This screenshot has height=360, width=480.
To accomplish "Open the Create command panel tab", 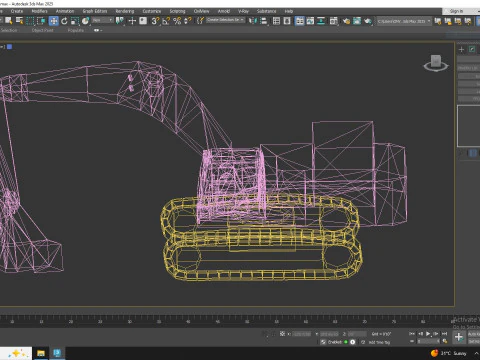I will pyautogui.click(x=462, y=49).
